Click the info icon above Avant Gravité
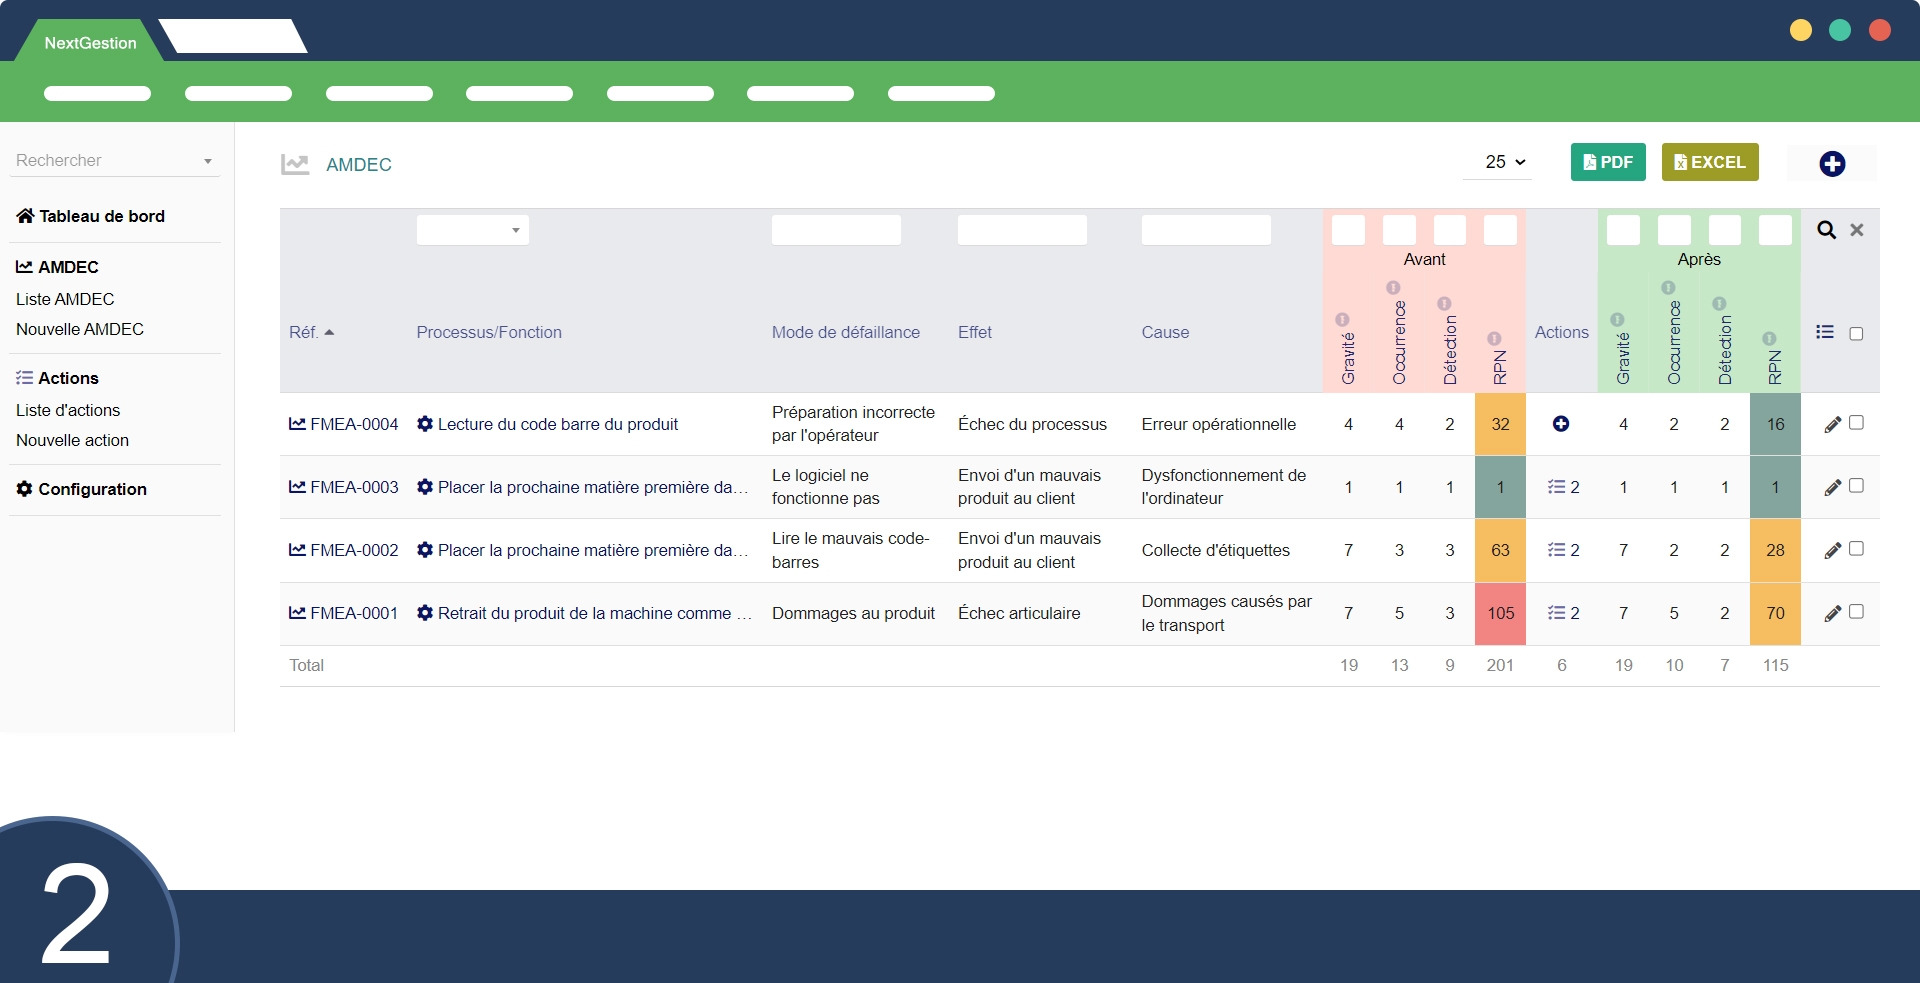This screenshot has height=983, width=1920. pyautogui.click(x=1342, y=320)
